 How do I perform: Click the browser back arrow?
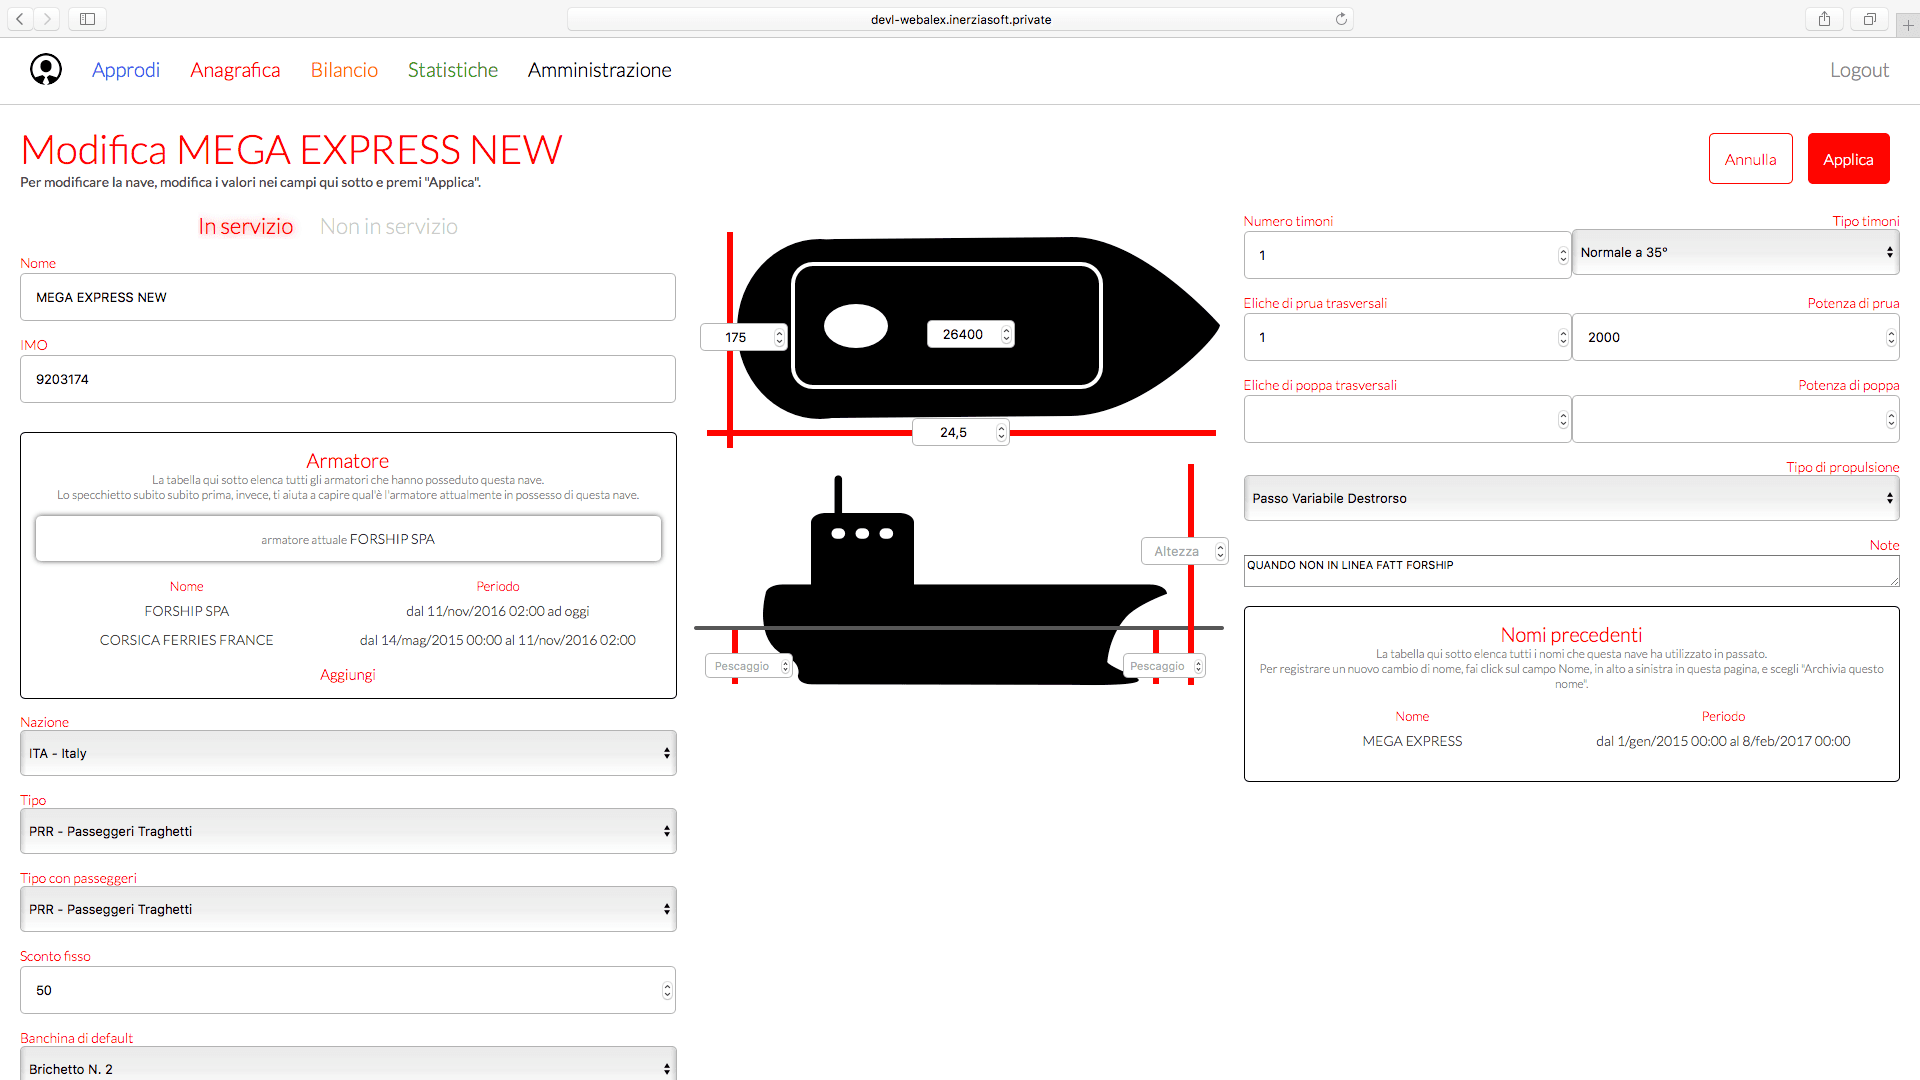tap(20, 19)
